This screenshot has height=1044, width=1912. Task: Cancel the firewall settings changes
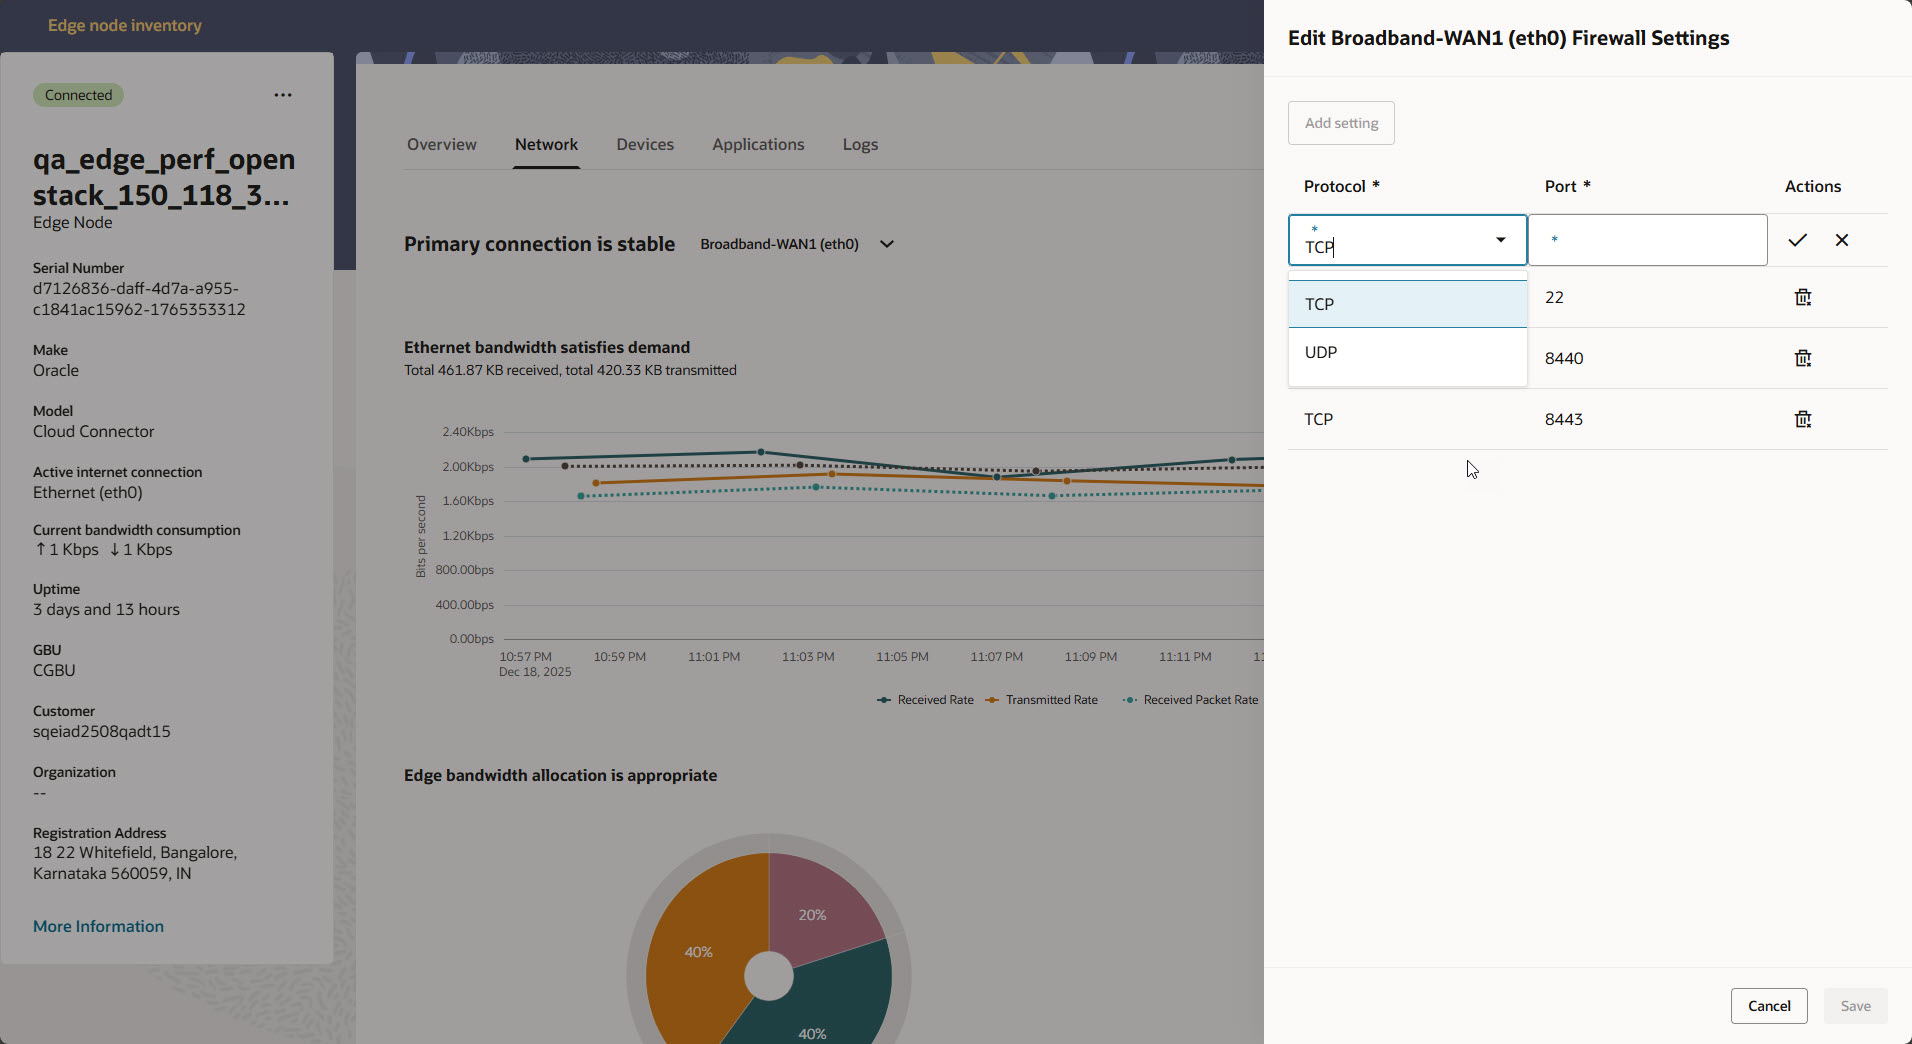(x=1768, y=1006)
